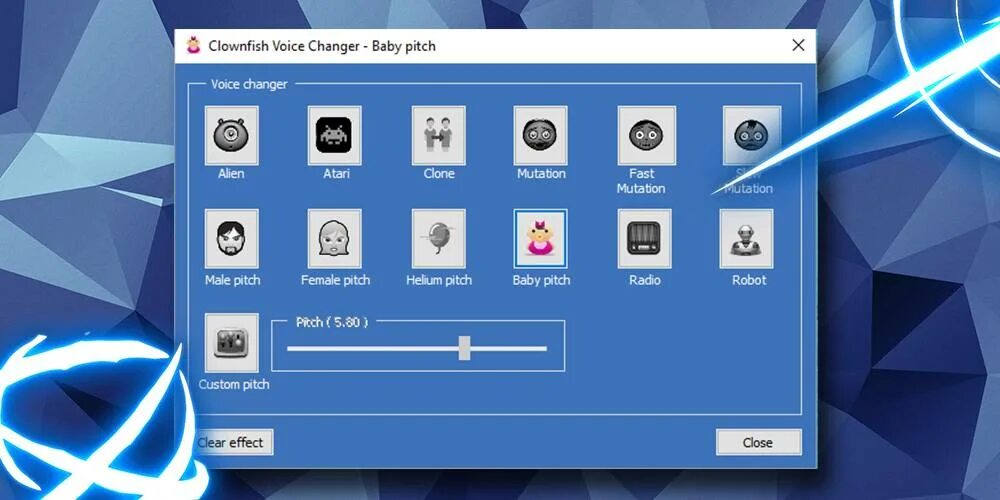This screenshot has height=500, width=1000.
Task: Choose the Atari voice effect icon
Action: (334, 135)
